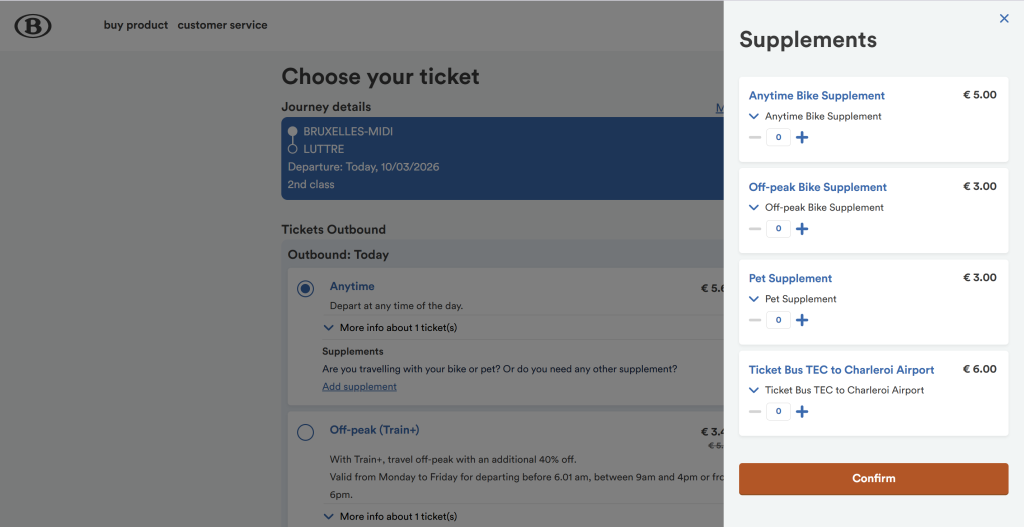Add one Pet Supplement with plus
1024x527 pixels.
tap(802, 320)
